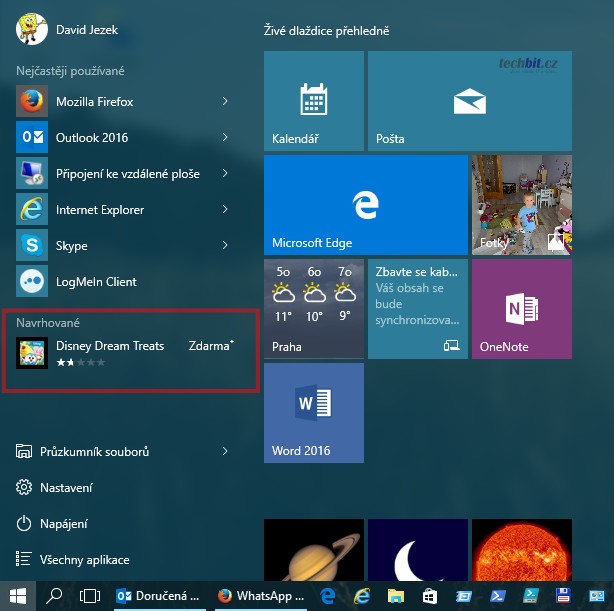Open the Kalendář tile
The image size is (614, 611).
(x=314, y=101)
